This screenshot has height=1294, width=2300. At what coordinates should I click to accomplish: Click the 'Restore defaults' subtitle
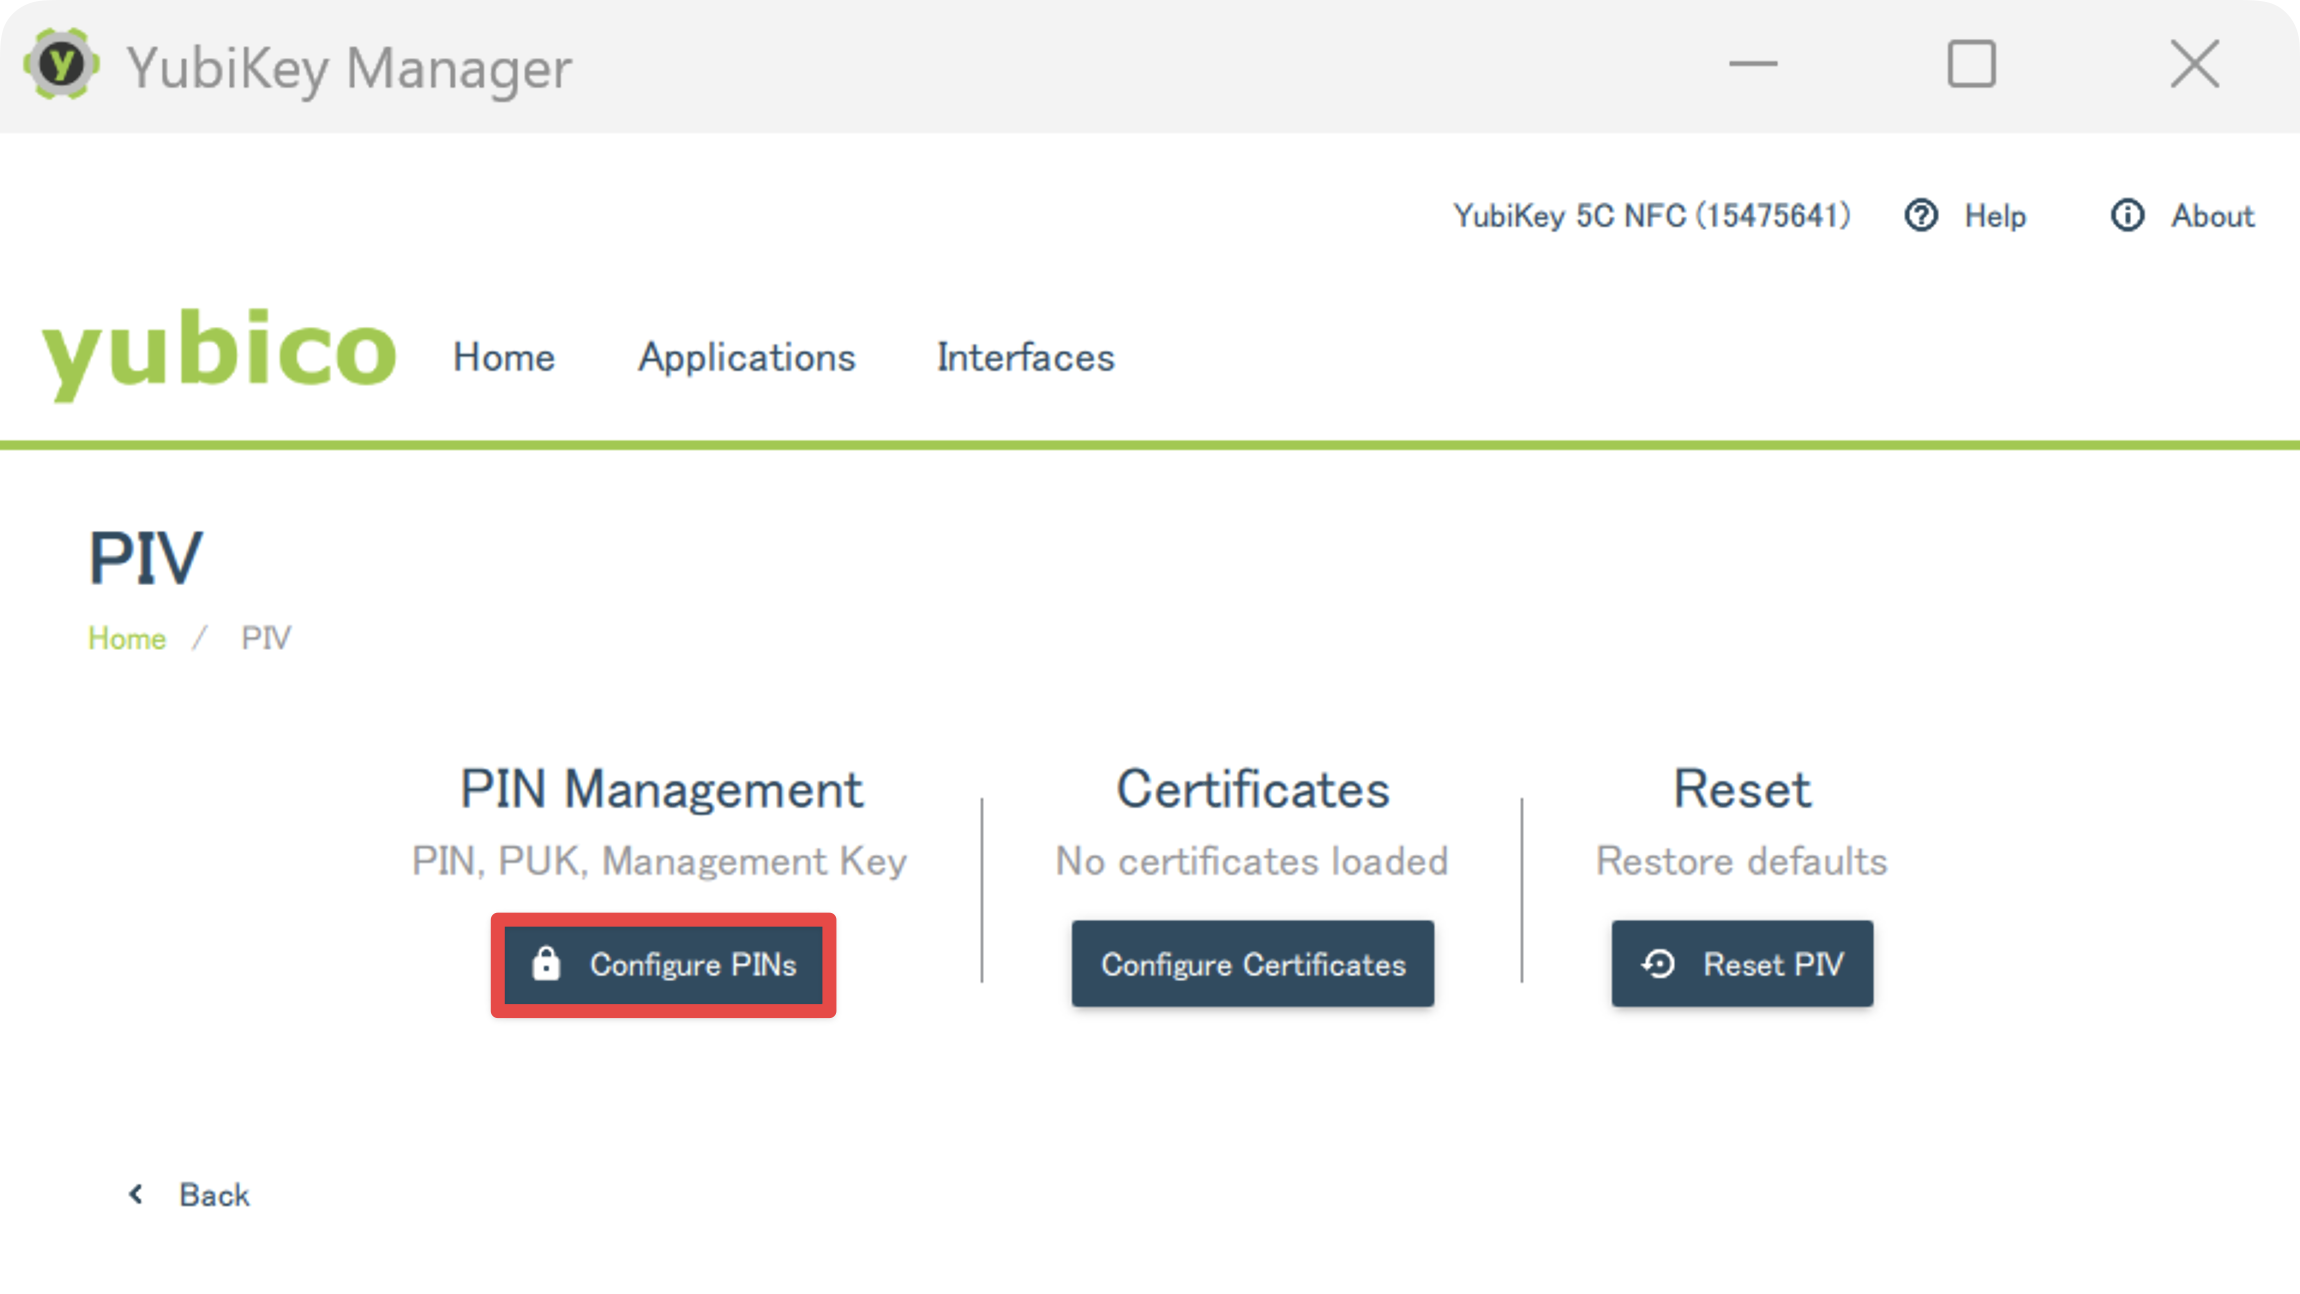(x=1742, y=861)
